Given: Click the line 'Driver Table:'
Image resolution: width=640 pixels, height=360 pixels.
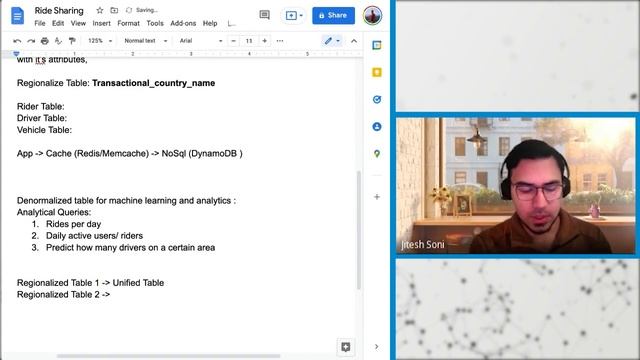Looking at the screenshot, I should pos(42,118).
